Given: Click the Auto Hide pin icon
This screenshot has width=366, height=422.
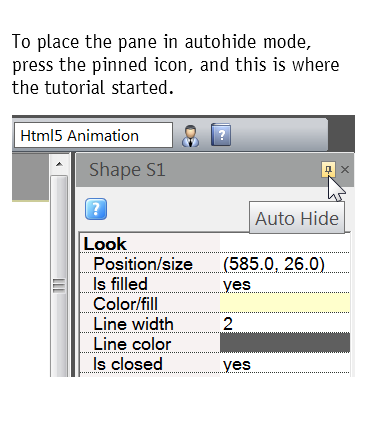Looking at the screenshot, I should tap(328, 170).
